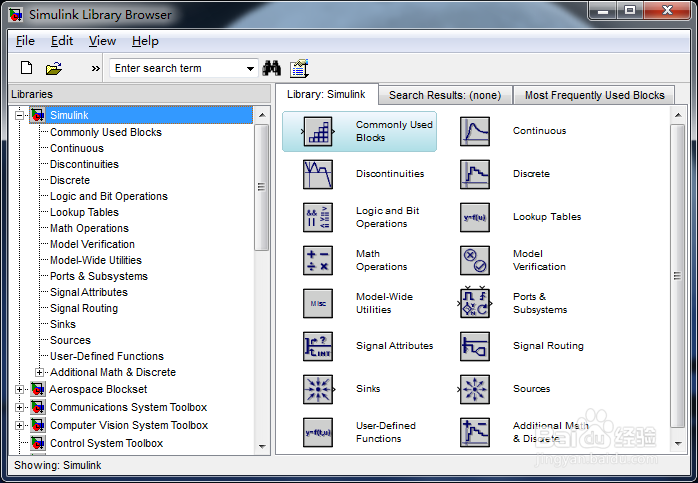
Task: Click libraries tree scroll up arrow
Action: coord(262,115)
